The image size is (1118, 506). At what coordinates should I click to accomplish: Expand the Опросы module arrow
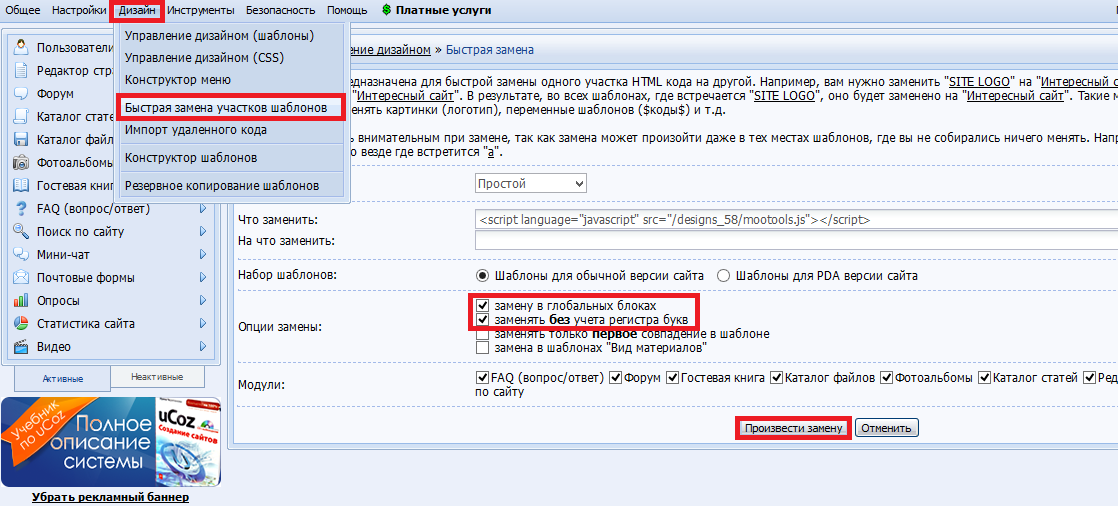point(203,300)
